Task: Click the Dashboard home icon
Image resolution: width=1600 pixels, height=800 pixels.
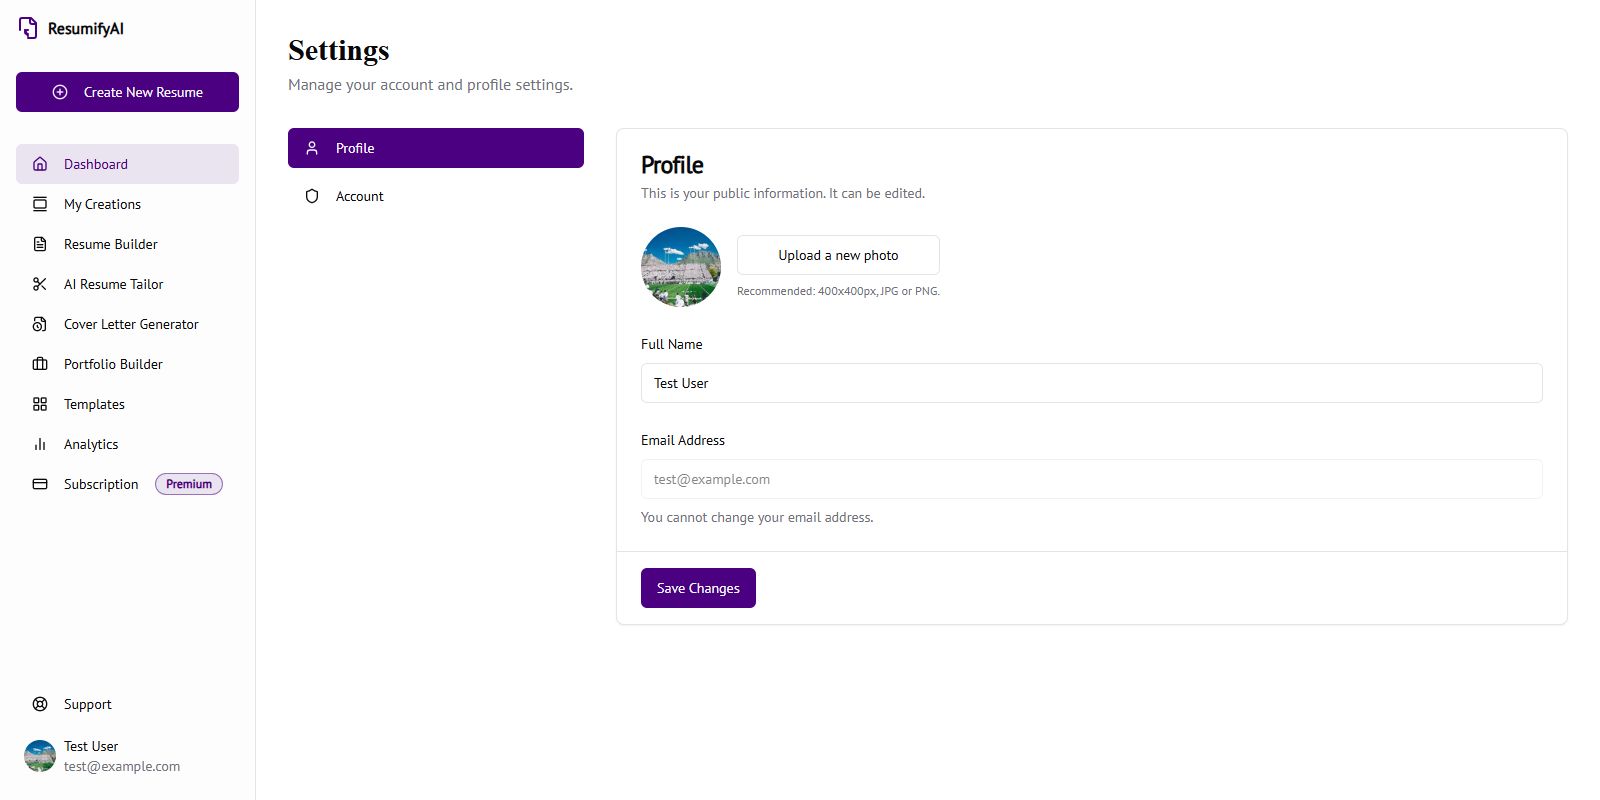Action: (40, 164)
